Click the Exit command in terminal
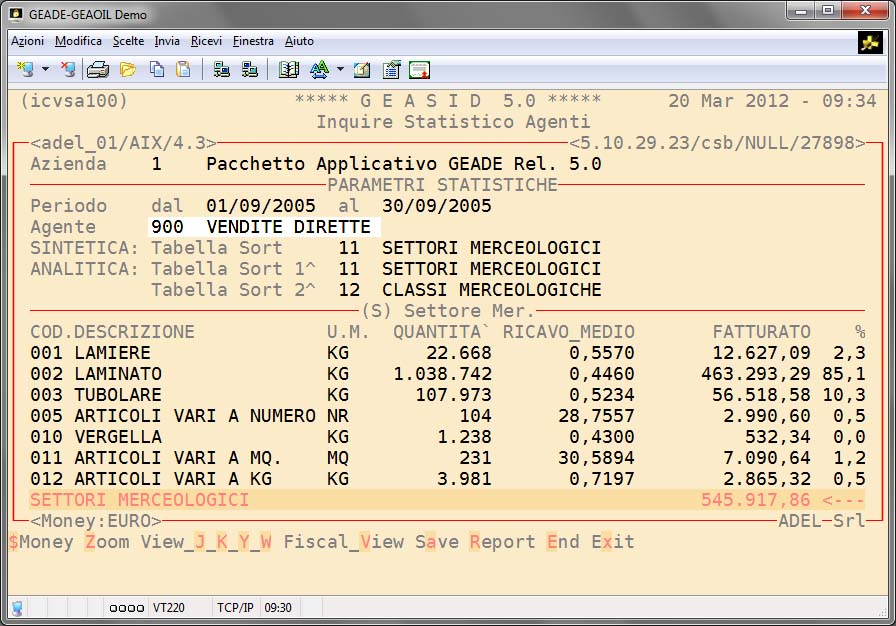 [x=612, y=542]
